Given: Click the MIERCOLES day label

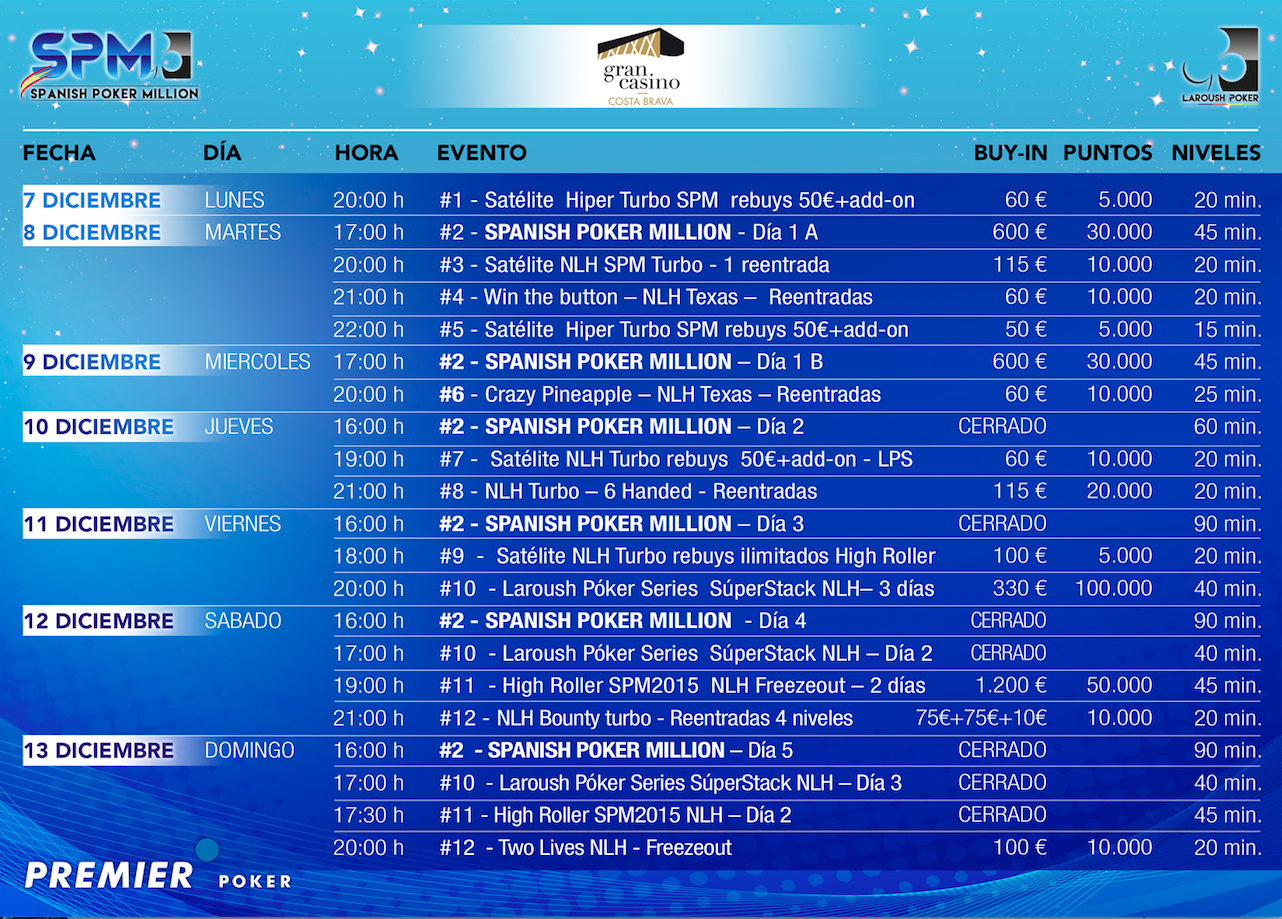Looking at the screenshot, I should (258, 362).
